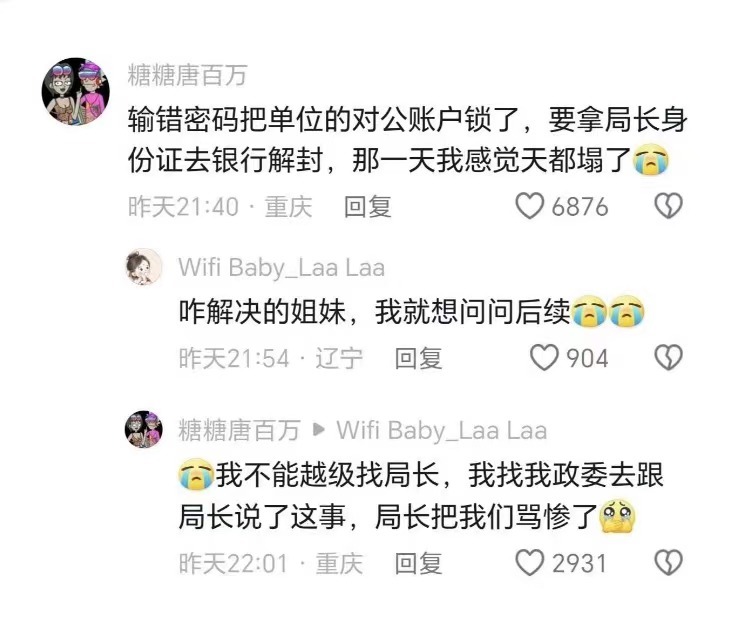Like Wifi Baby_Laa Laa's reply
The height and width of the screenshot is (620, 748).
tap(544, 358)
